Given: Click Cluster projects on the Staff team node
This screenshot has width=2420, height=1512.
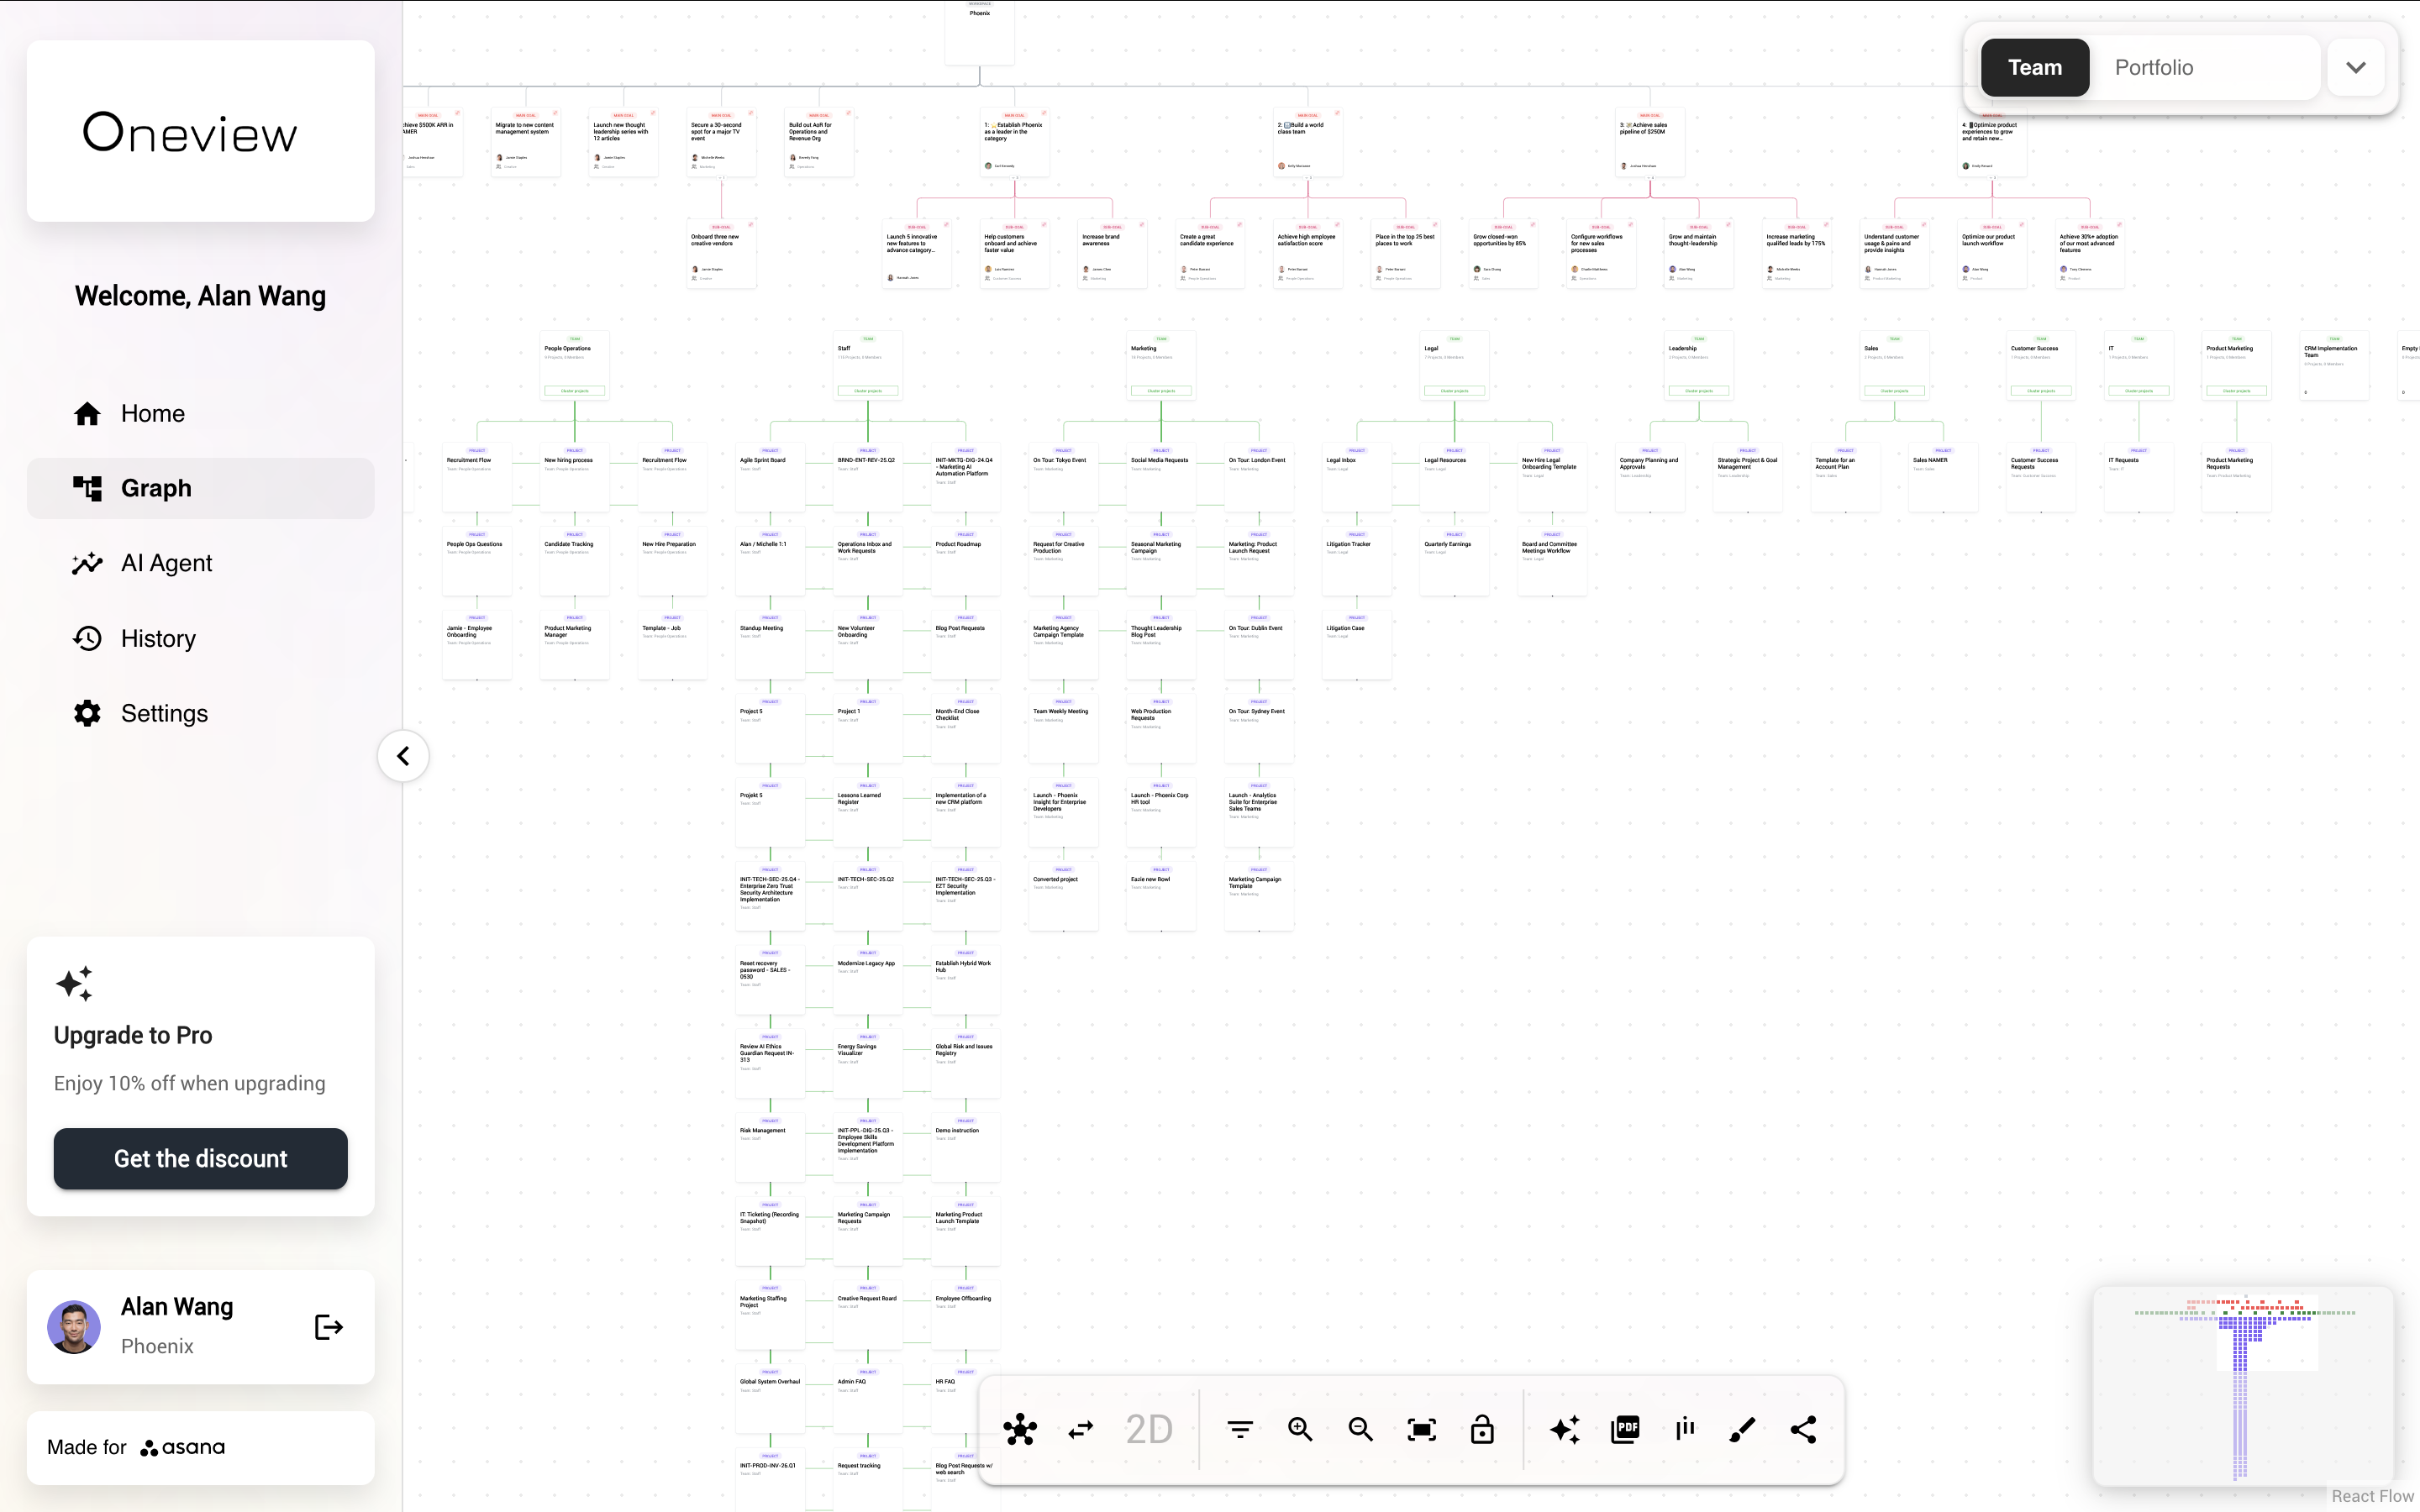Looking at the screenshot, I should [866, 390].
